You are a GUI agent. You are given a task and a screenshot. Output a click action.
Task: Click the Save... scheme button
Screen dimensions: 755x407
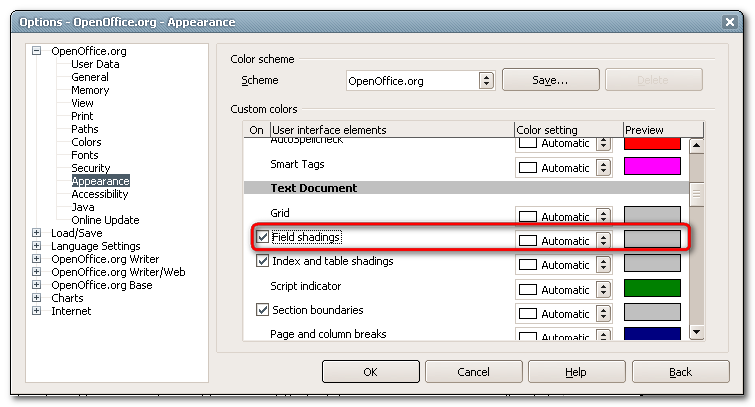[x=550, y=80]
